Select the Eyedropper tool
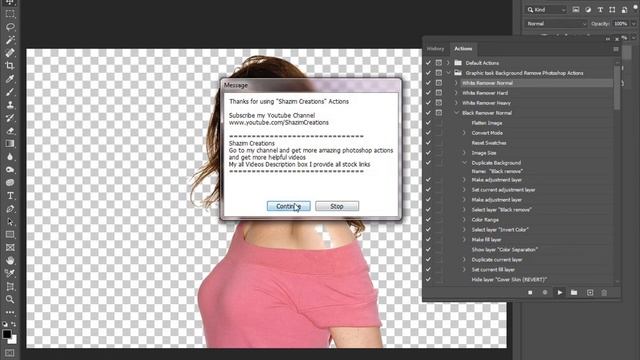Viewport: 640px width, 360px height. pyautogui.click(x=10, y=79)
